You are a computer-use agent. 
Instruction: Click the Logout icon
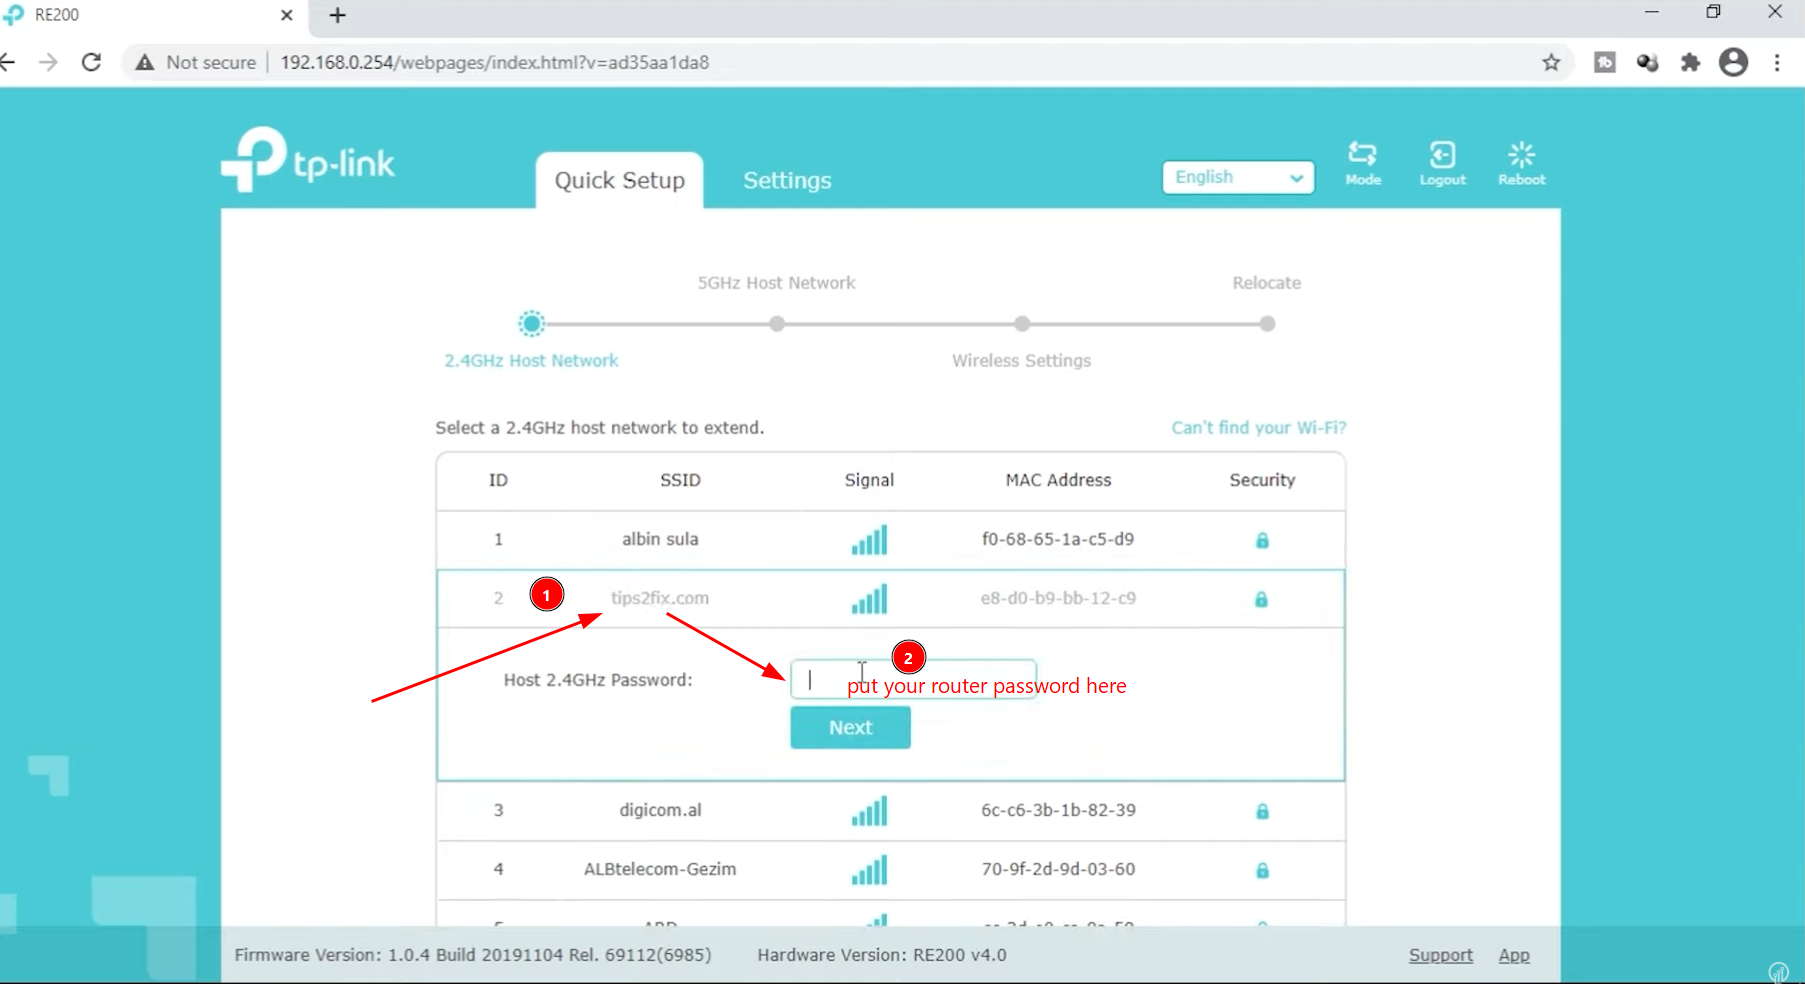tap(1442, 162)
